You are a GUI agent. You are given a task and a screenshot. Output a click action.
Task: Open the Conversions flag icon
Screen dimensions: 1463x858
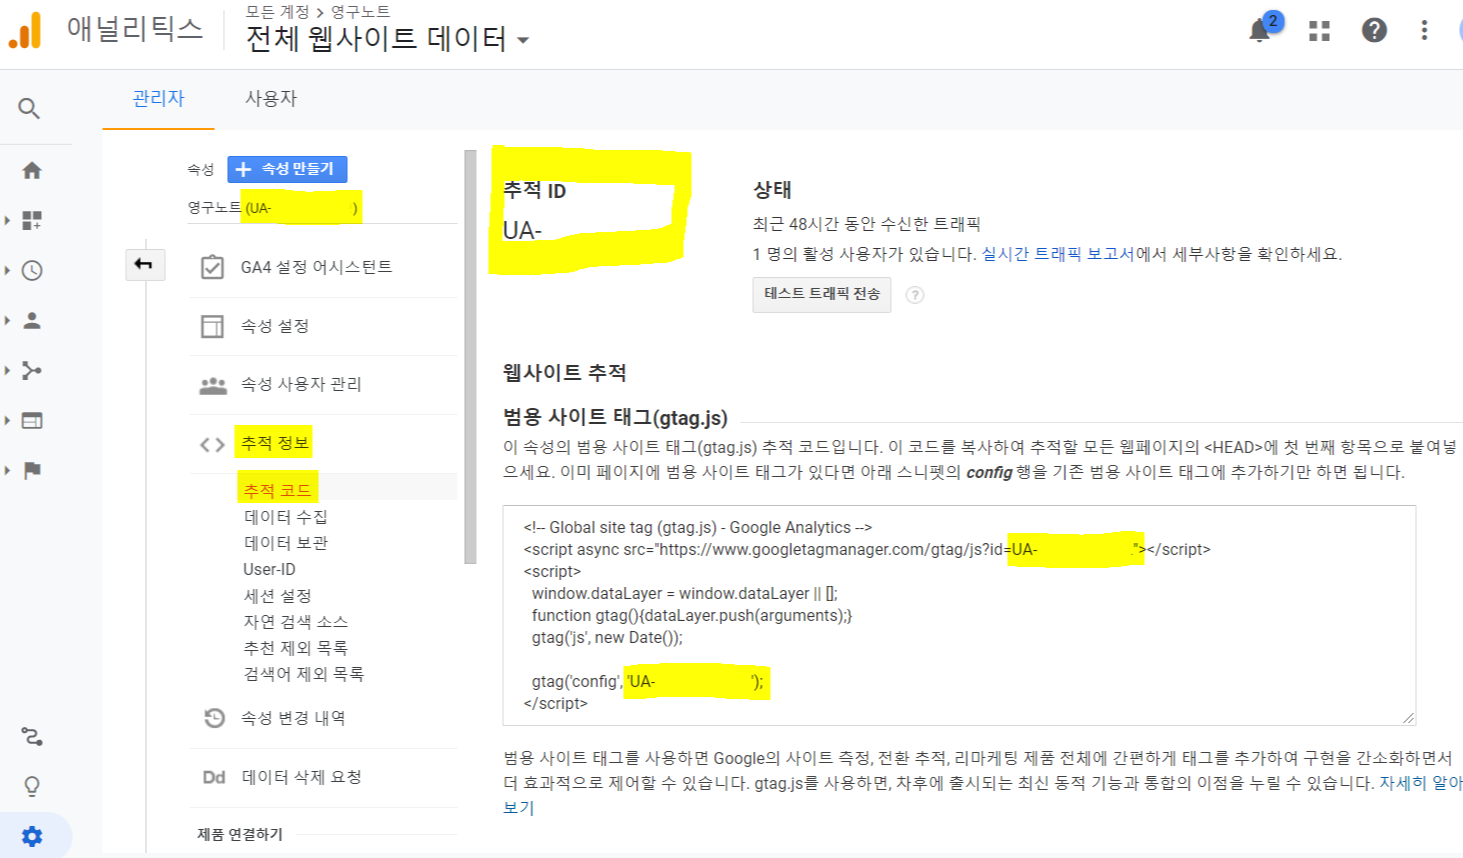pos(32,470)
